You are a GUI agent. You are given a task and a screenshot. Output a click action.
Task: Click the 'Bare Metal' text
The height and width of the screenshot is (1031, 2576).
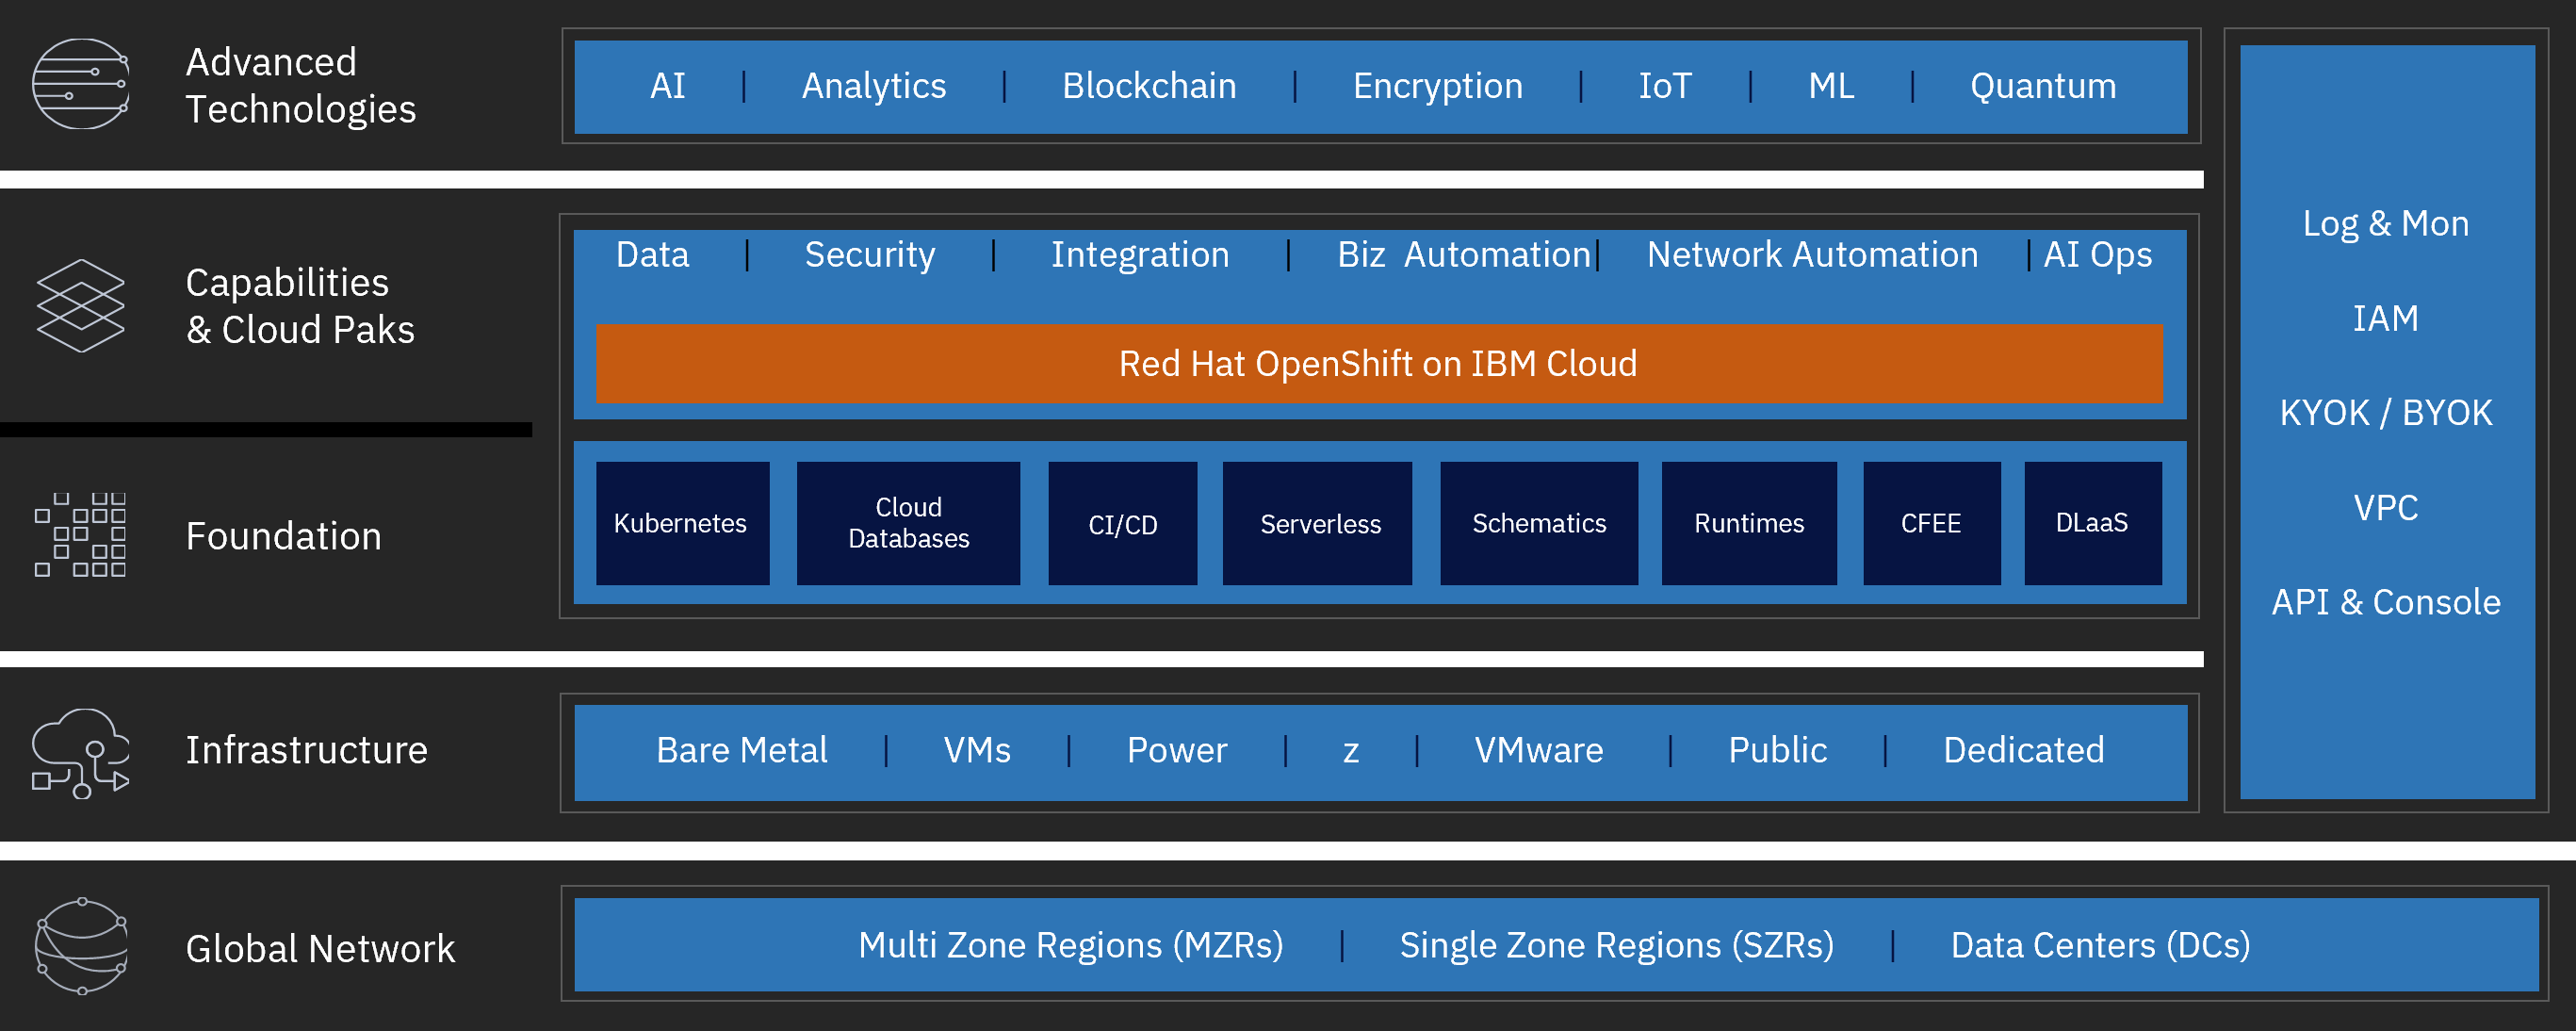click(x=742, y=751)
